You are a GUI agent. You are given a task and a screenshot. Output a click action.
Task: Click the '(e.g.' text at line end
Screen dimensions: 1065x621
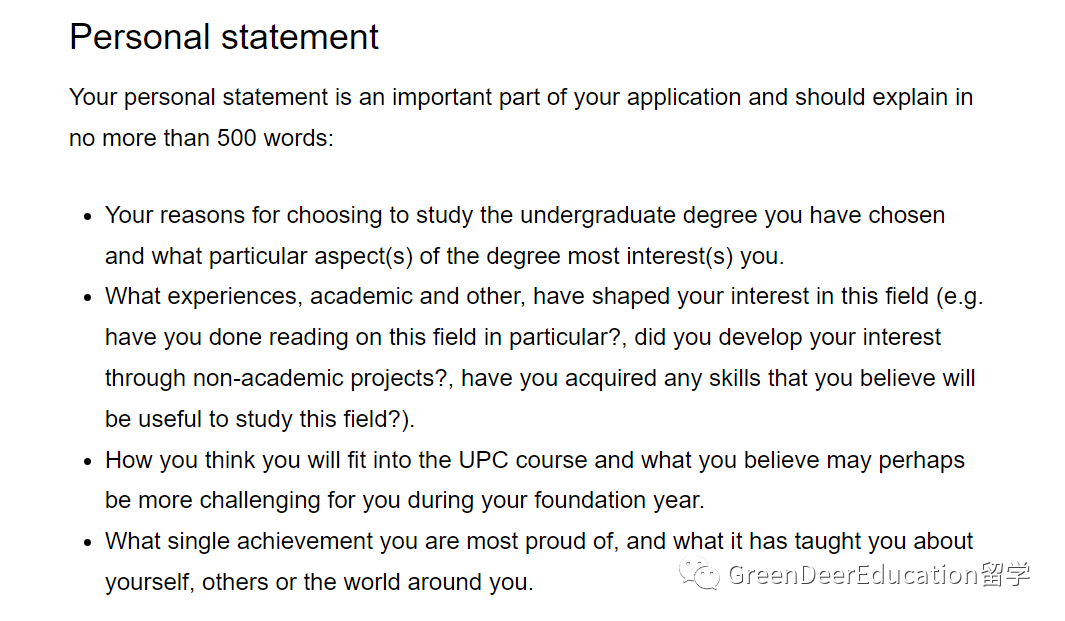[958, 296]
